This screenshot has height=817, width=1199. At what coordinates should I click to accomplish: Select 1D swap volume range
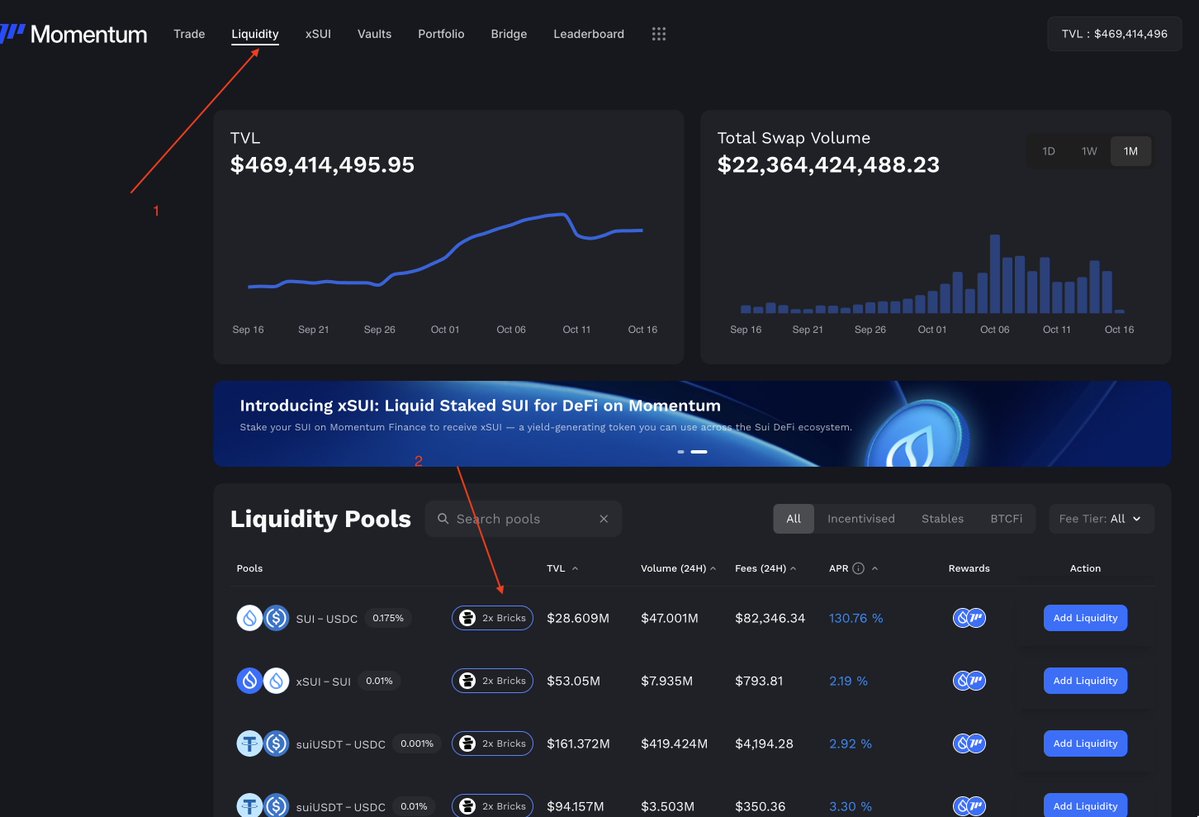pos(1048,151)
